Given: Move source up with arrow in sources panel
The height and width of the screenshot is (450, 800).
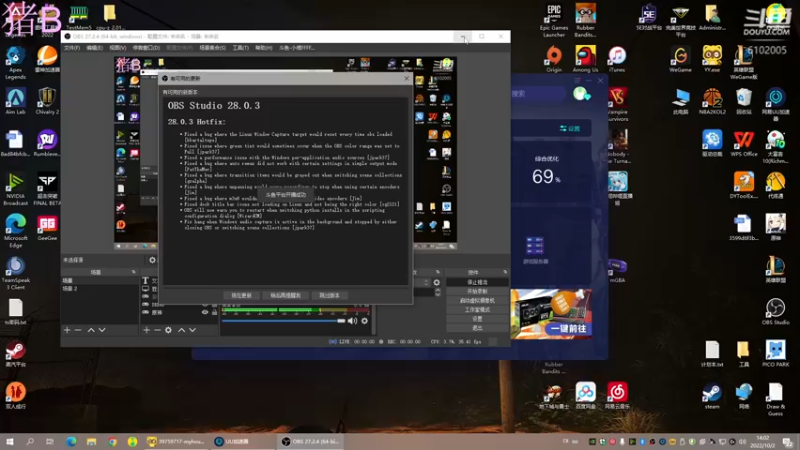Looking at the screenshot, I should pos(181,330).
